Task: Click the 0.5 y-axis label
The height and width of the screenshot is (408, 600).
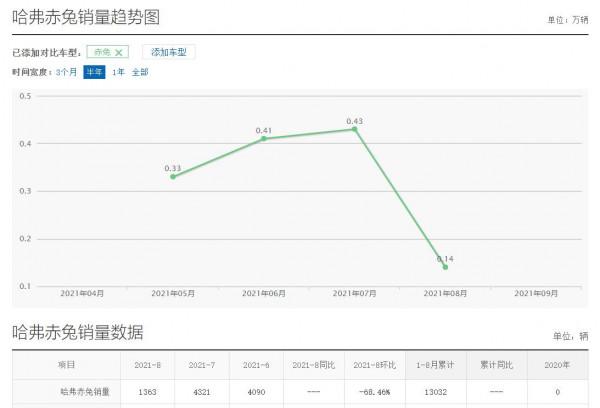Action: click(x=25, y=96)
